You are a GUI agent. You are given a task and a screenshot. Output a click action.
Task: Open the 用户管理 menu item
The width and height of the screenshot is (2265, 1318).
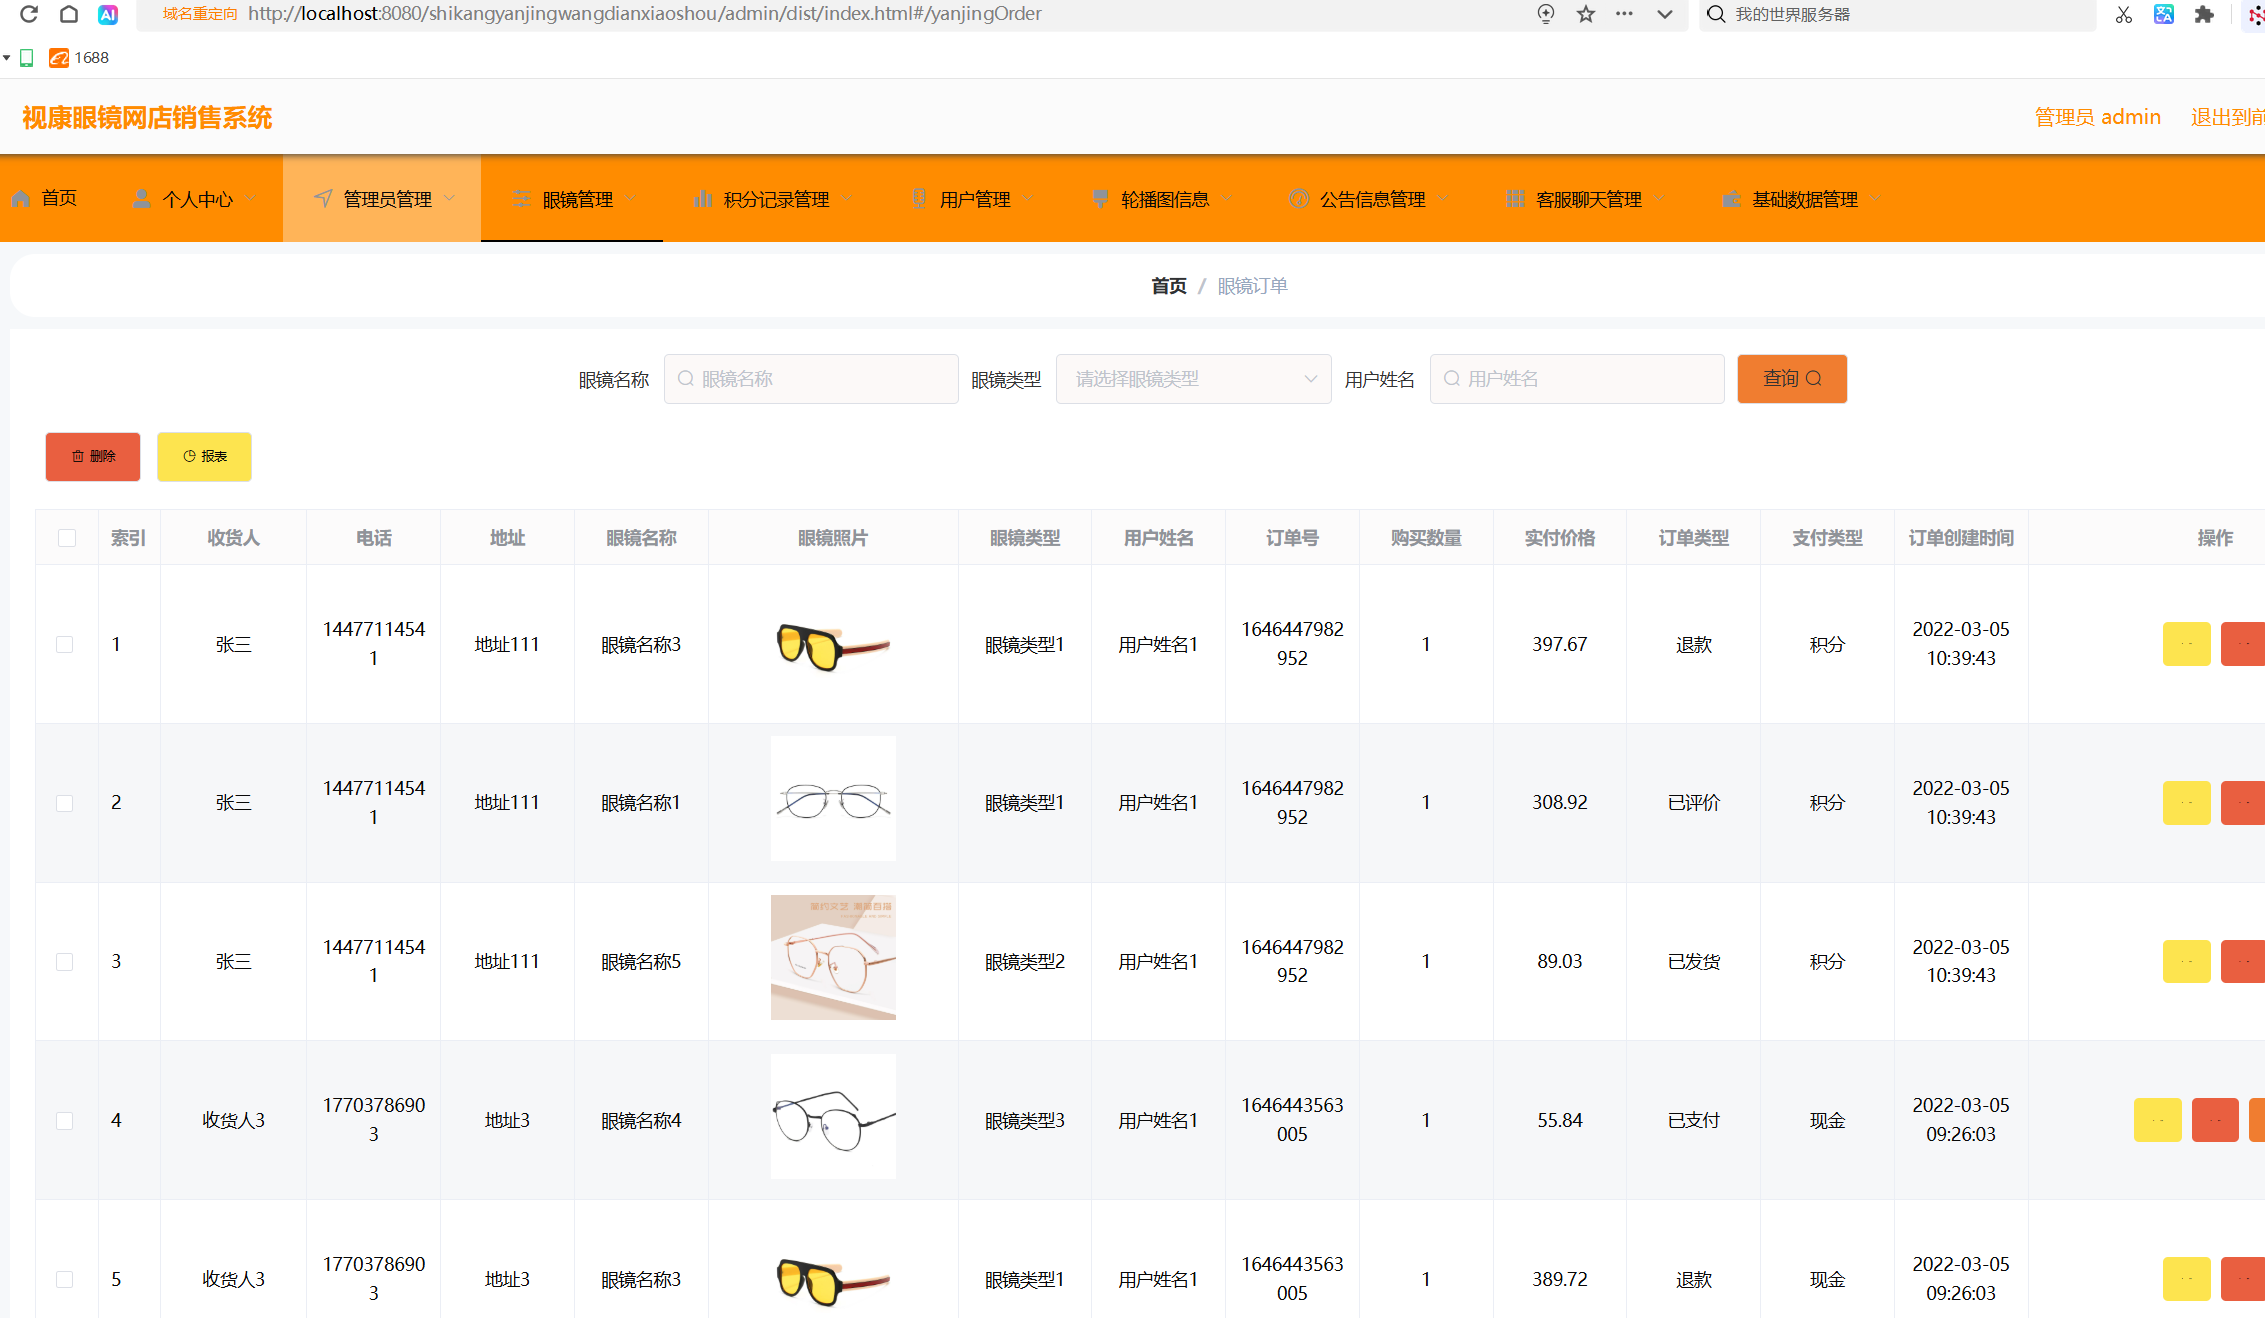(973, 199)
